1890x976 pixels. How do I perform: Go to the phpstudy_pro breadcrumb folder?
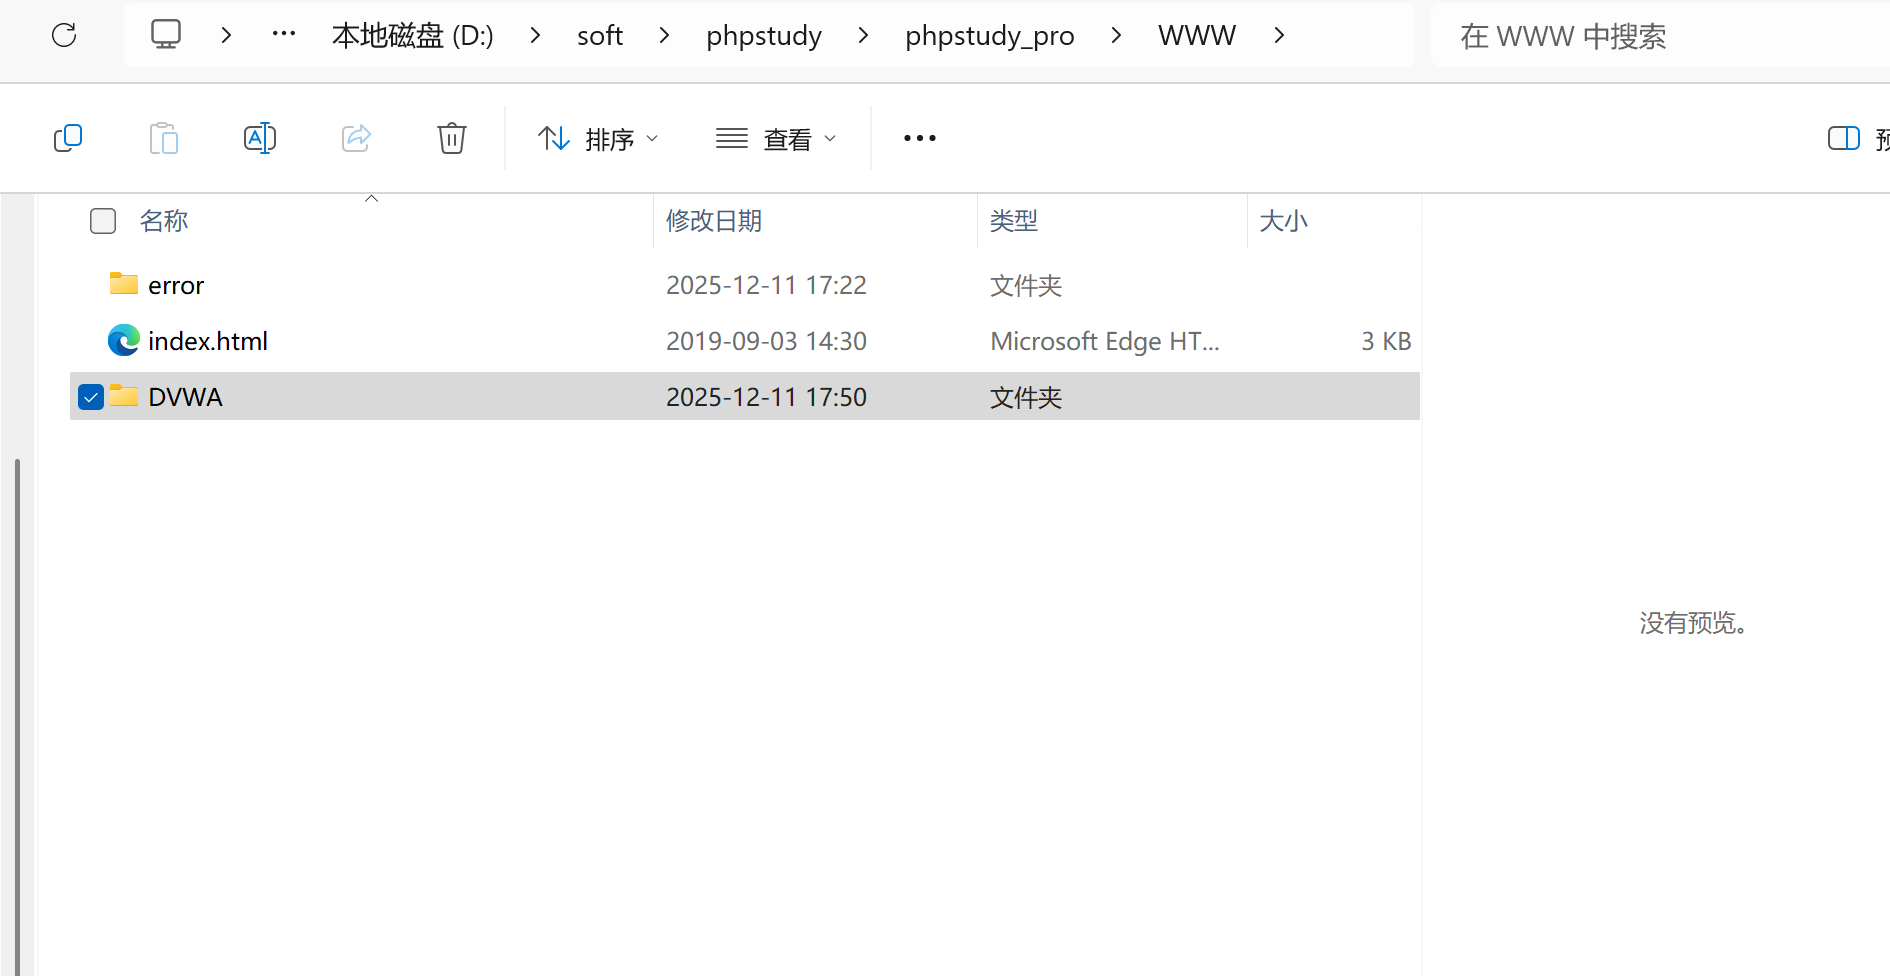point(990,36)
